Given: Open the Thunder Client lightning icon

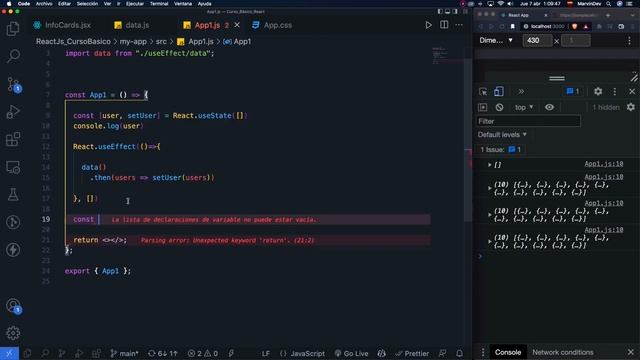Looking at the screenshot, I should pyautogui.click(x=13, y=250).
